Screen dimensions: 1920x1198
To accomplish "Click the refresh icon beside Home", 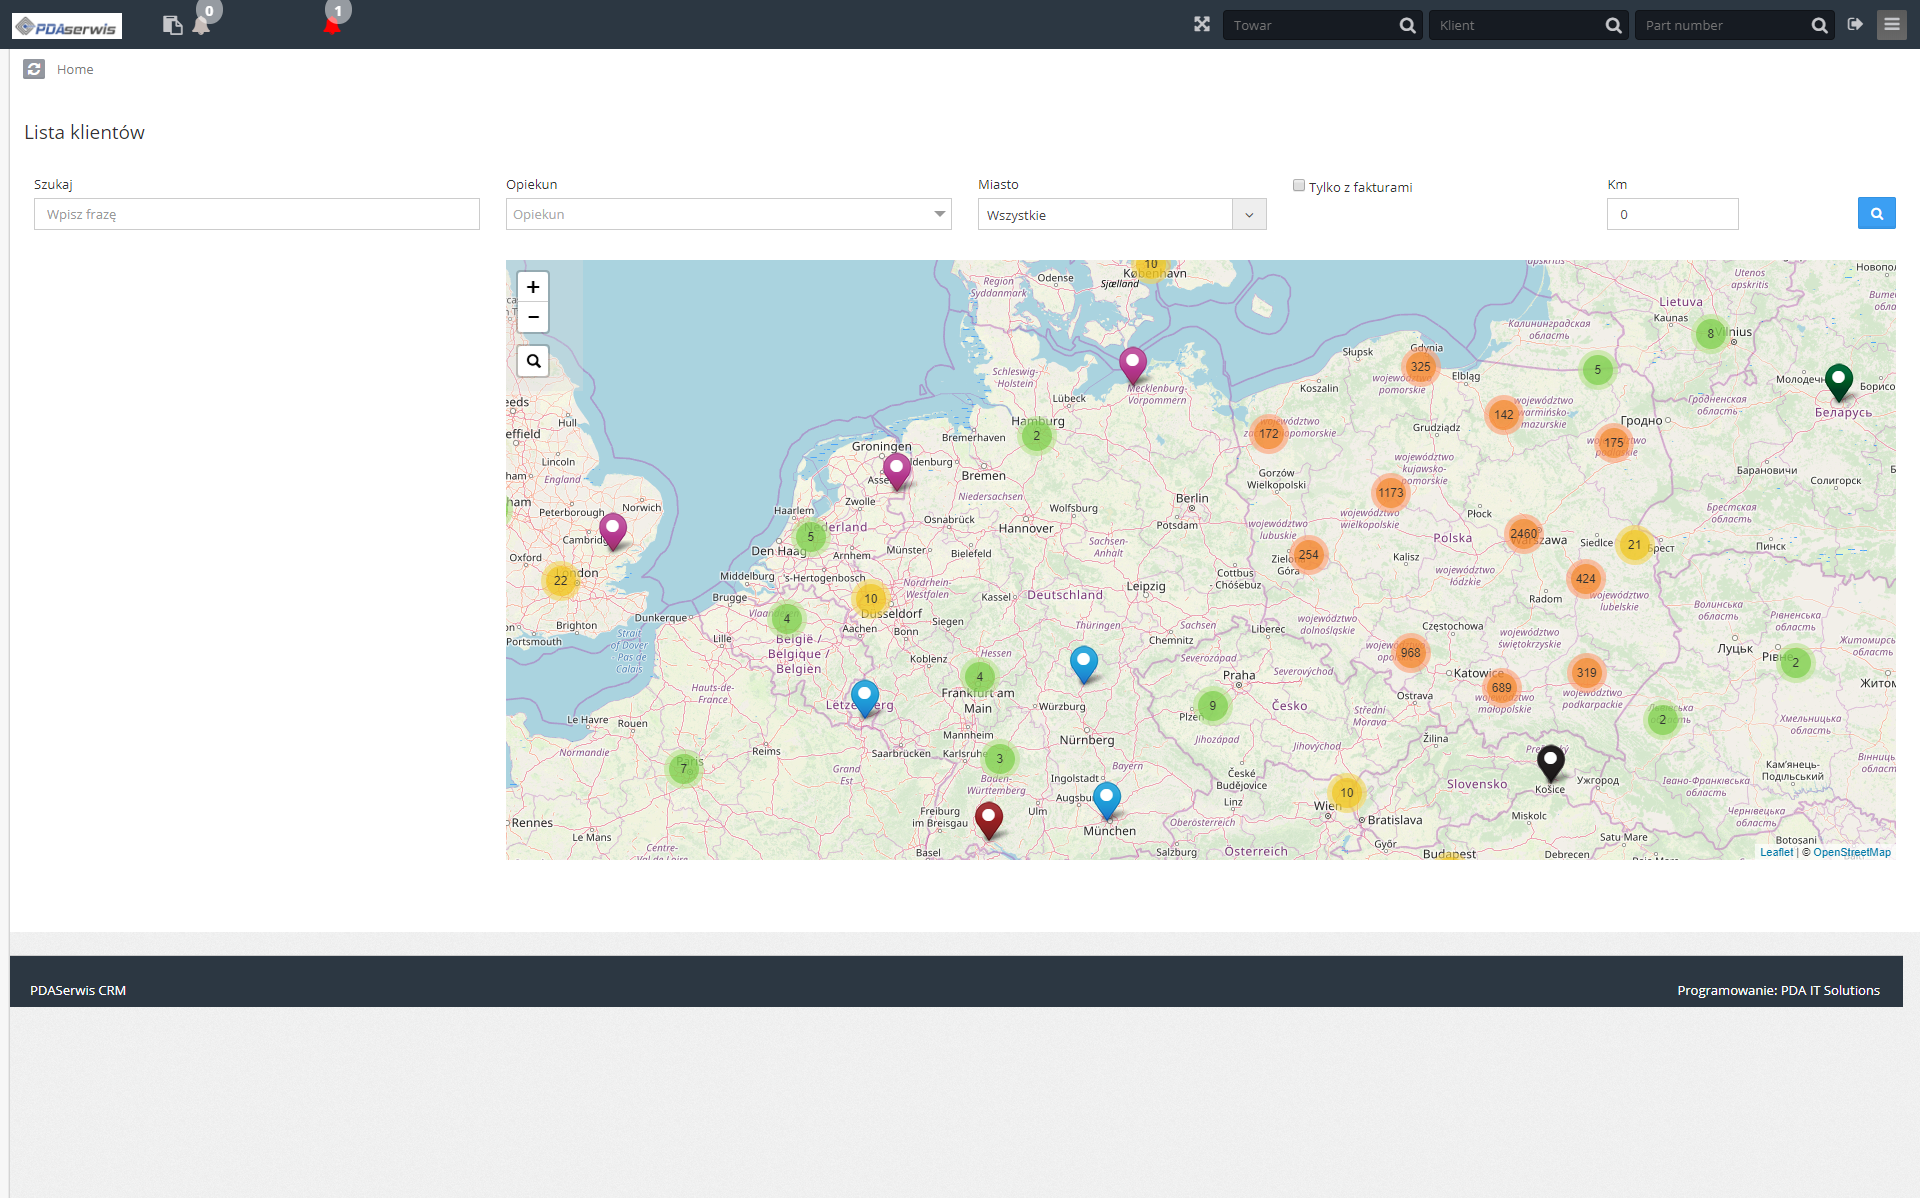I will [x=34, y=69].
